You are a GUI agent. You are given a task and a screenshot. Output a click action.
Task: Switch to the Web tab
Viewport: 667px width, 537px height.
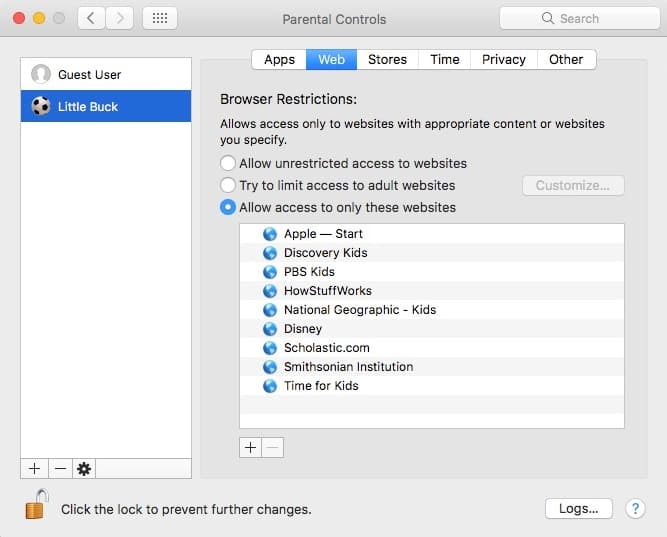tap(331, 59)
